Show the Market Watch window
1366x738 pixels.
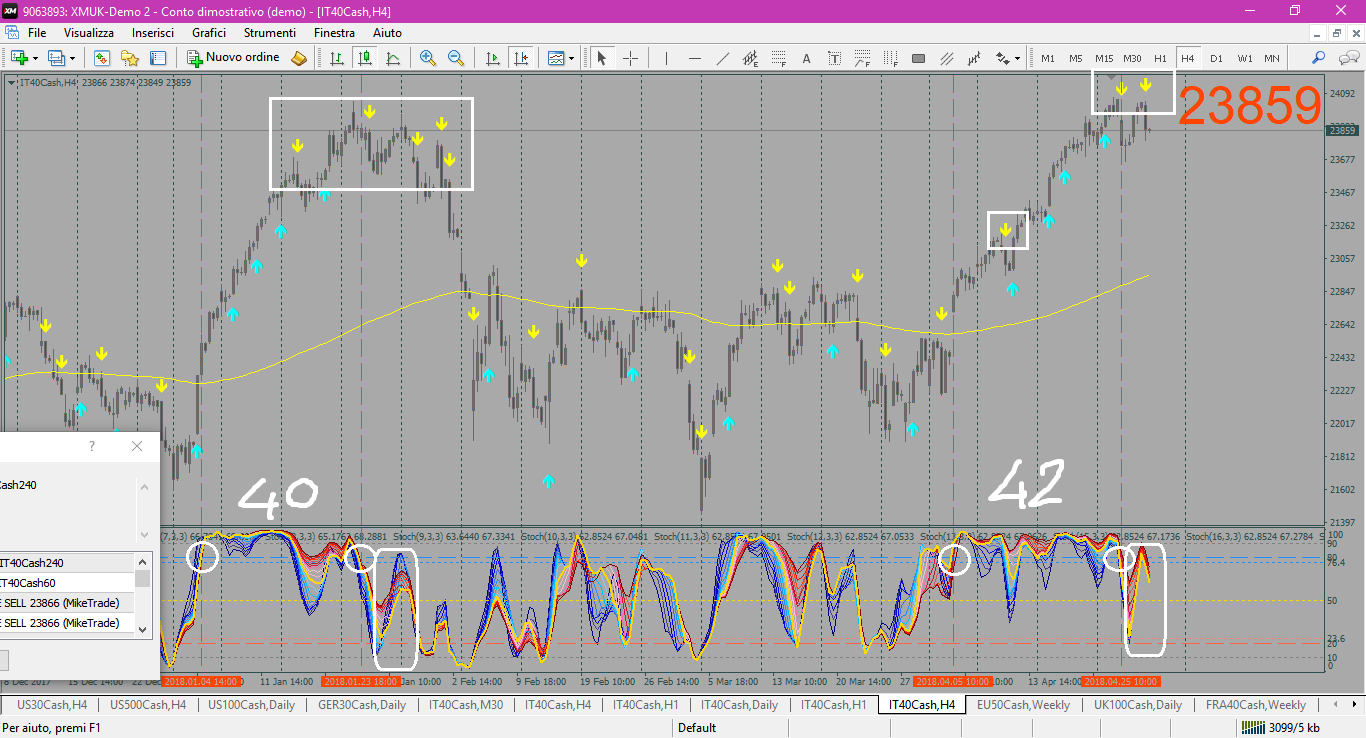click(x=102, y=58)
